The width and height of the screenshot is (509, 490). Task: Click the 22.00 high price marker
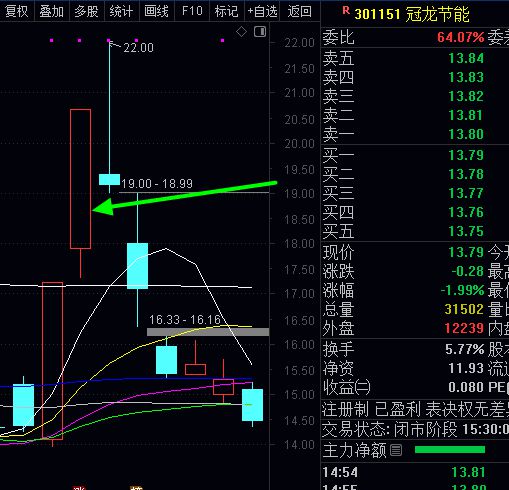coord(138,48)
